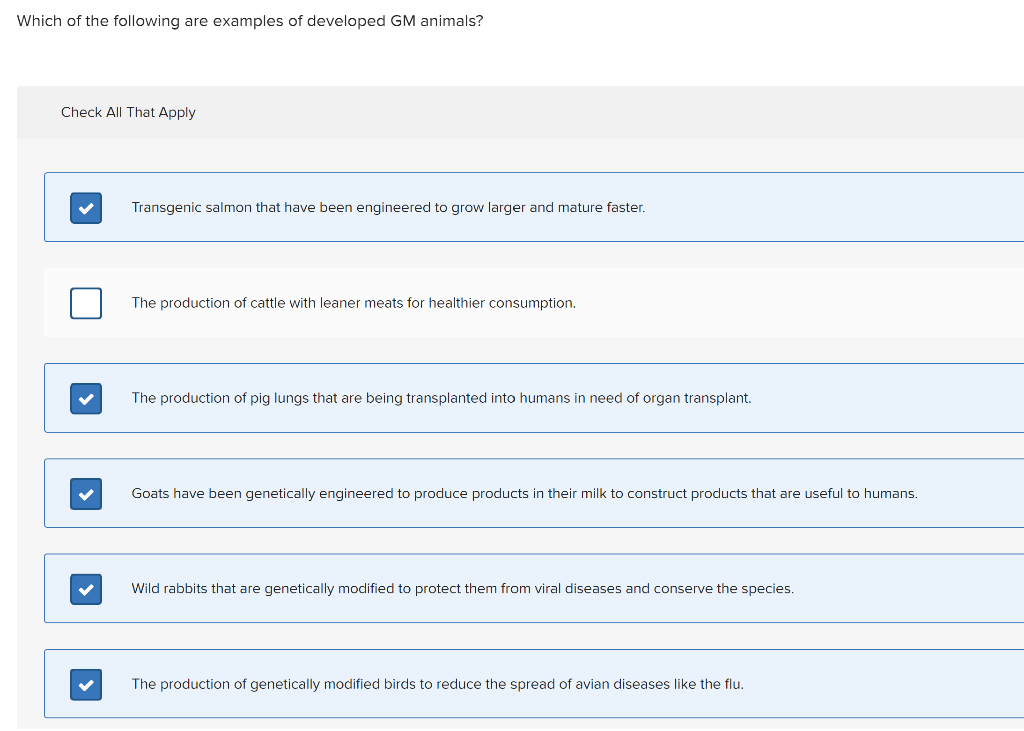Viewport: 1024px width, 731px height.
Task: Click the text 'Transgenic salmon that have been engineered'
Action: click(281, 208)
